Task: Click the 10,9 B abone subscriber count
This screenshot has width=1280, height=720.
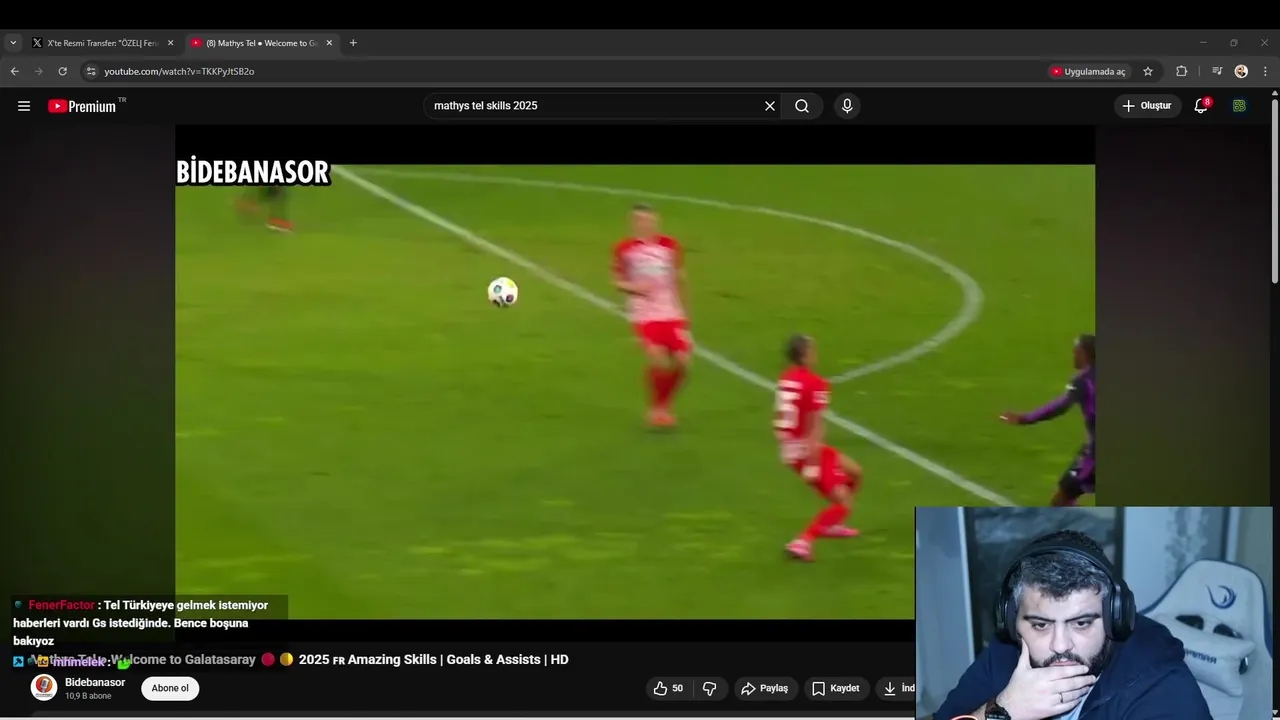Action: pyautogui.click(x=88, y=696)
